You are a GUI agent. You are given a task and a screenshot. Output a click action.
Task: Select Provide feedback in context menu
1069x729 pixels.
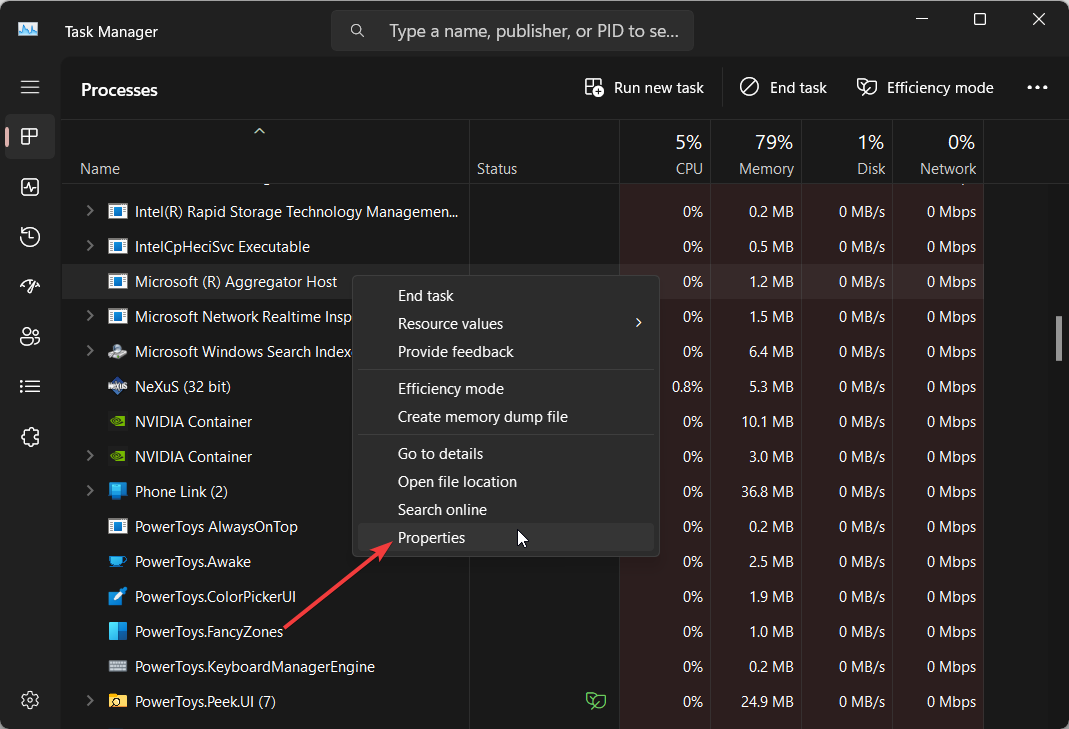click(x=506, y=352)
